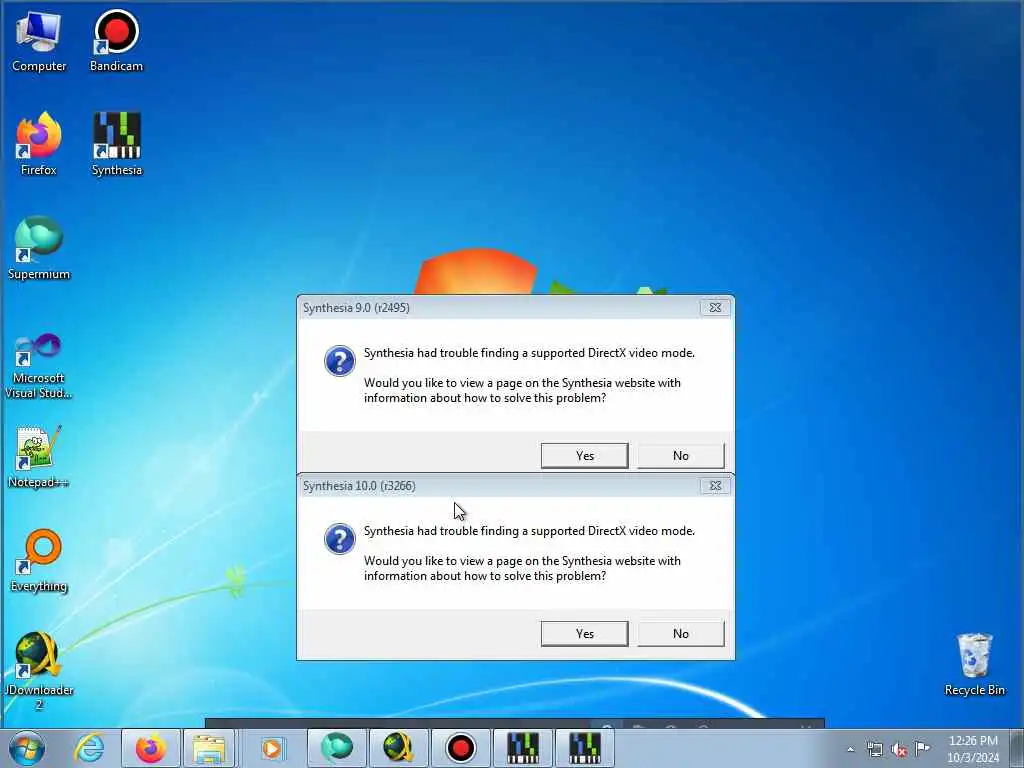Open the Computer desktop icon
The width and height of the screenshot is (1024, 768).
(39, 40)
